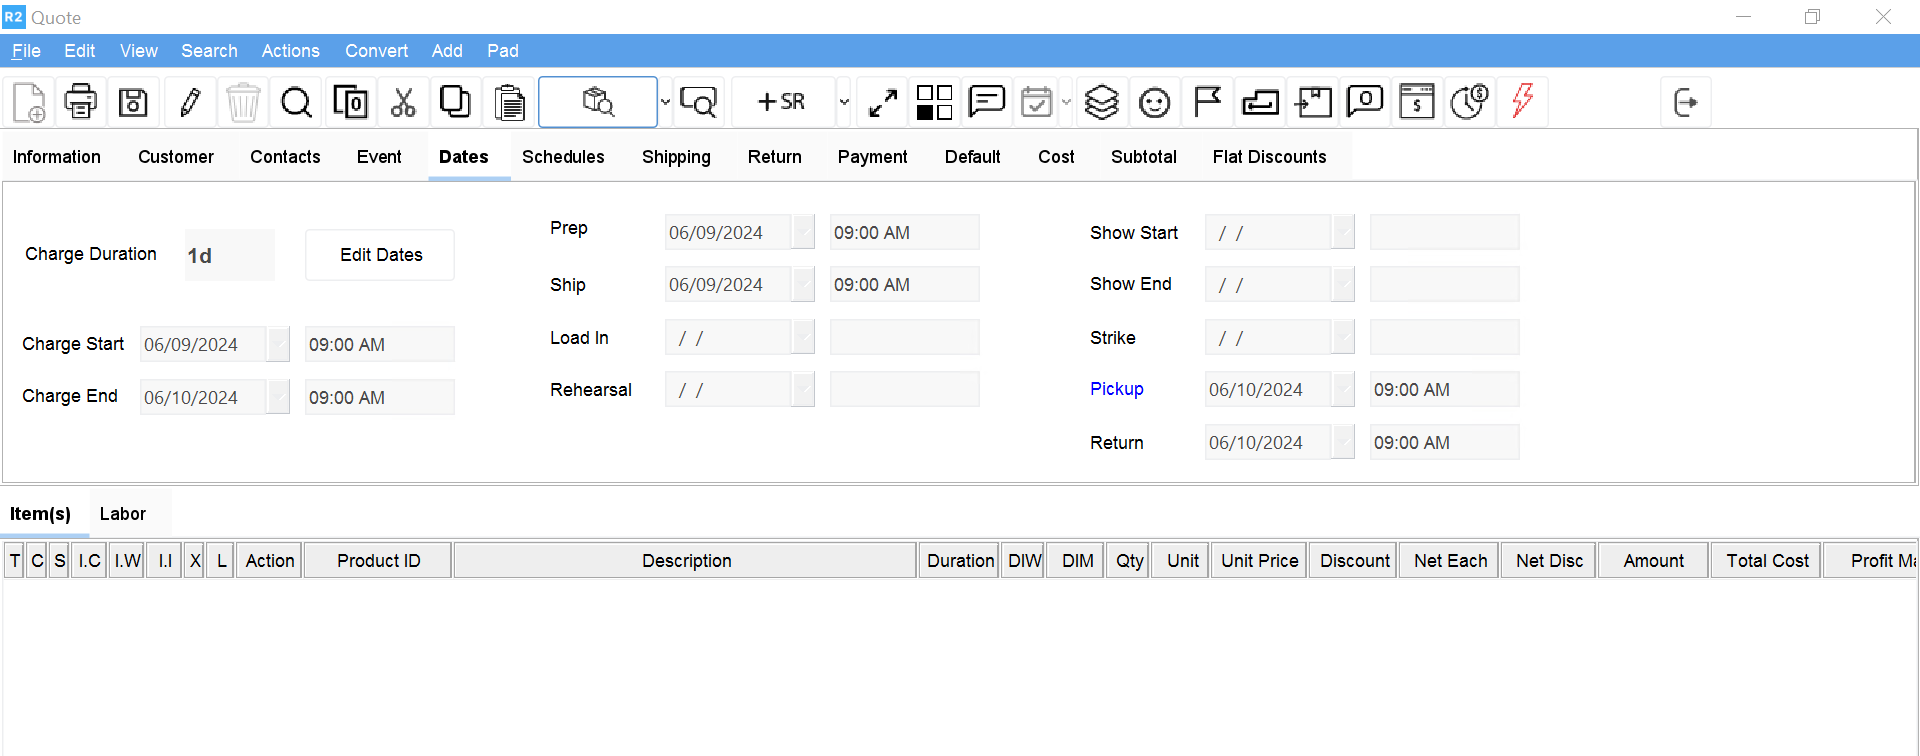
Task: Click the floppy disk save icon
Action: (x=134, y=102)
